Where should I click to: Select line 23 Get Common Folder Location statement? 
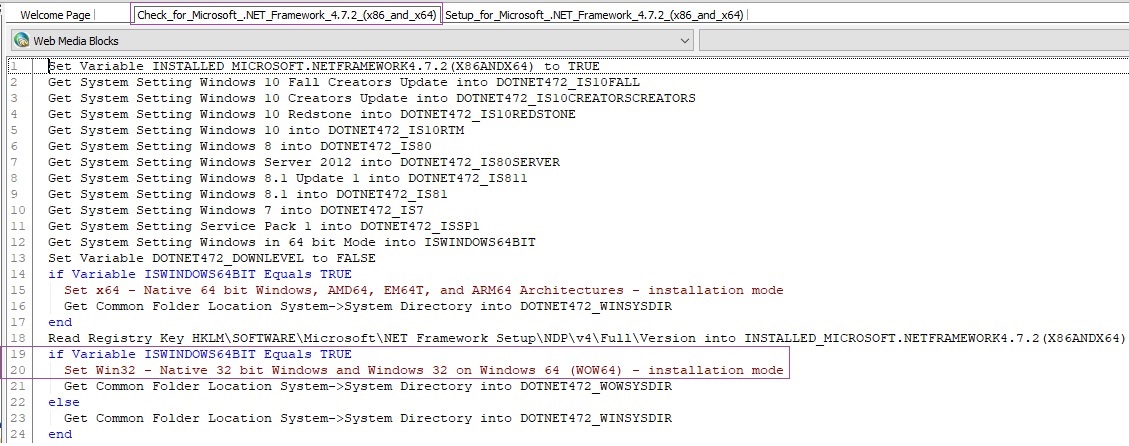pyautogui.click(x=367, y=418)
